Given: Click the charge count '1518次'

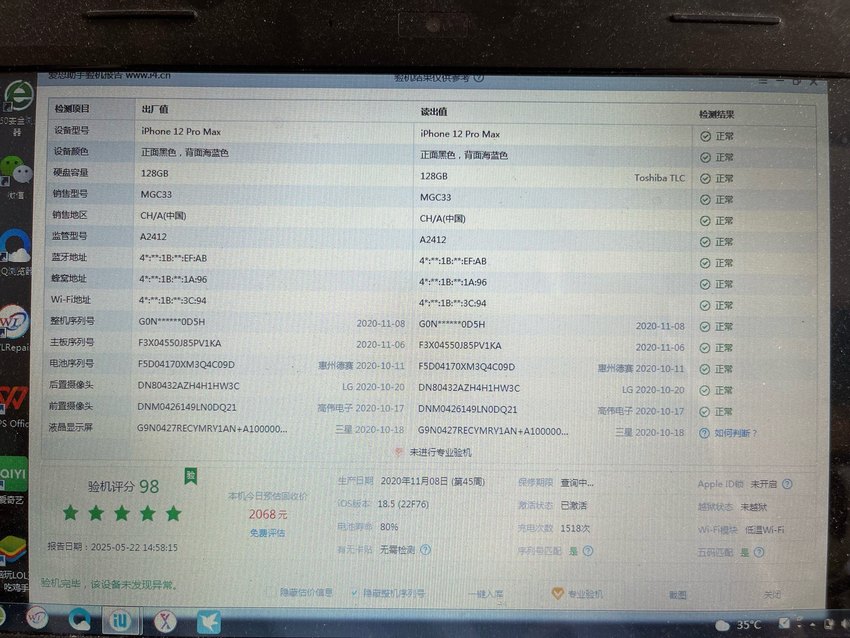Looking at the screenshot, I should 575,528.
